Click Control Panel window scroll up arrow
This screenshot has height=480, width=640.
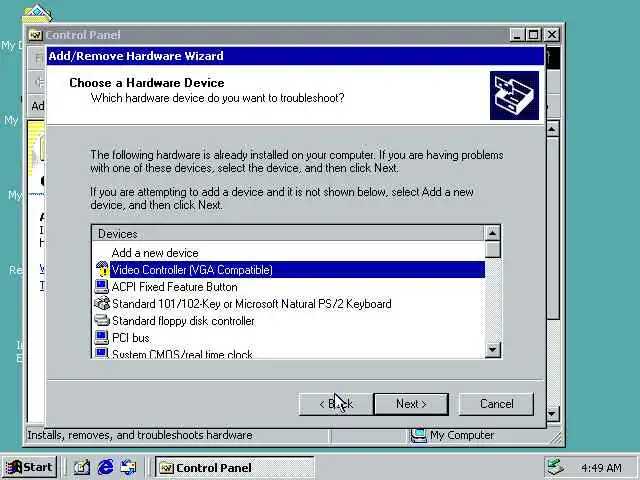pos(552,129)
